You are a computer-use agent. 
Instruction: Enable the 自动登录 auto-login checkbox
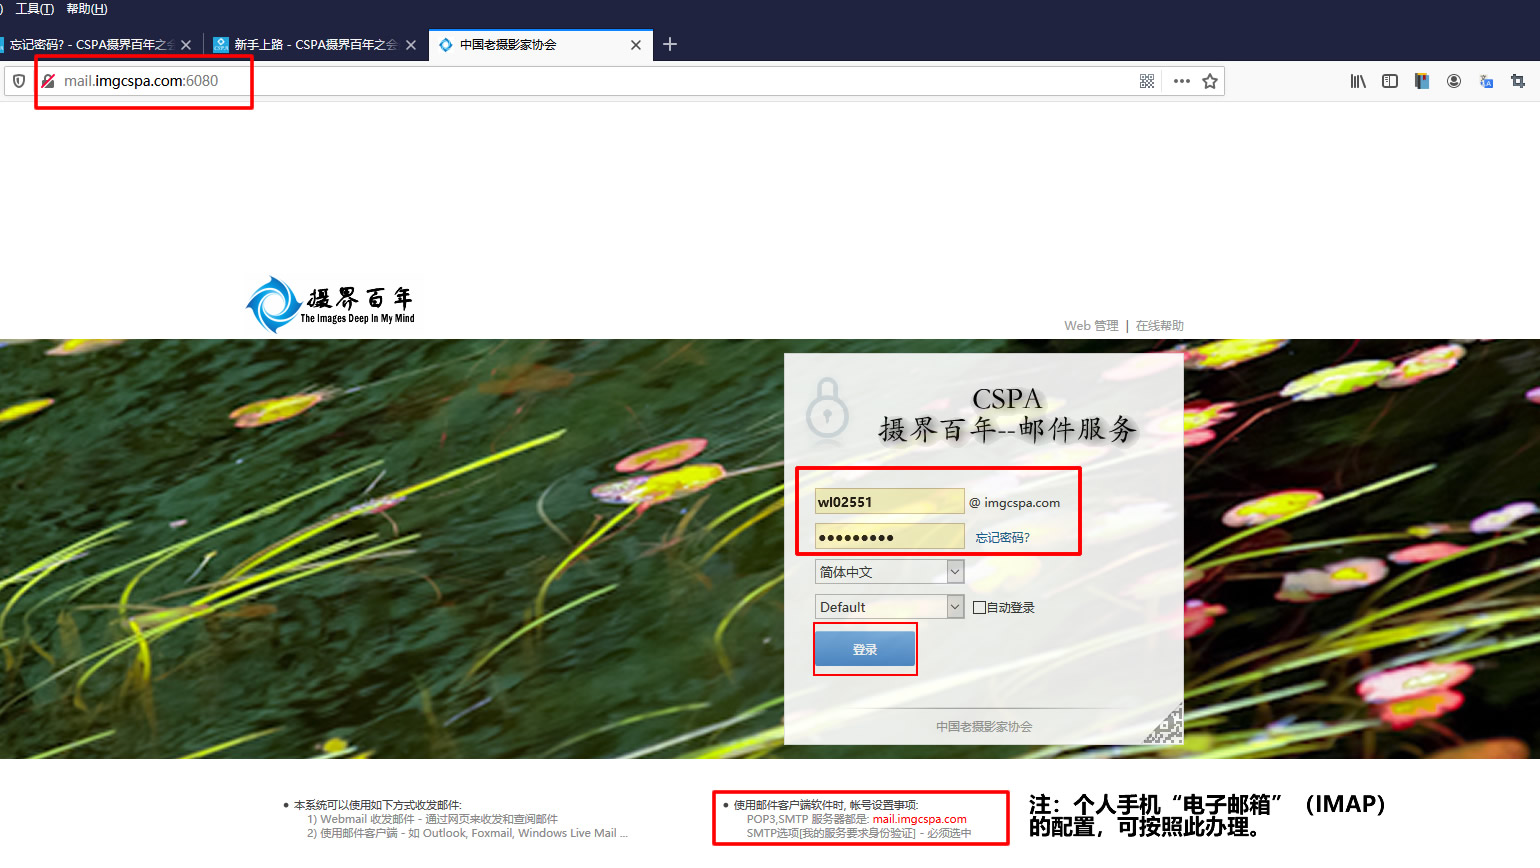pyautogui.click(x=979, y=607)
